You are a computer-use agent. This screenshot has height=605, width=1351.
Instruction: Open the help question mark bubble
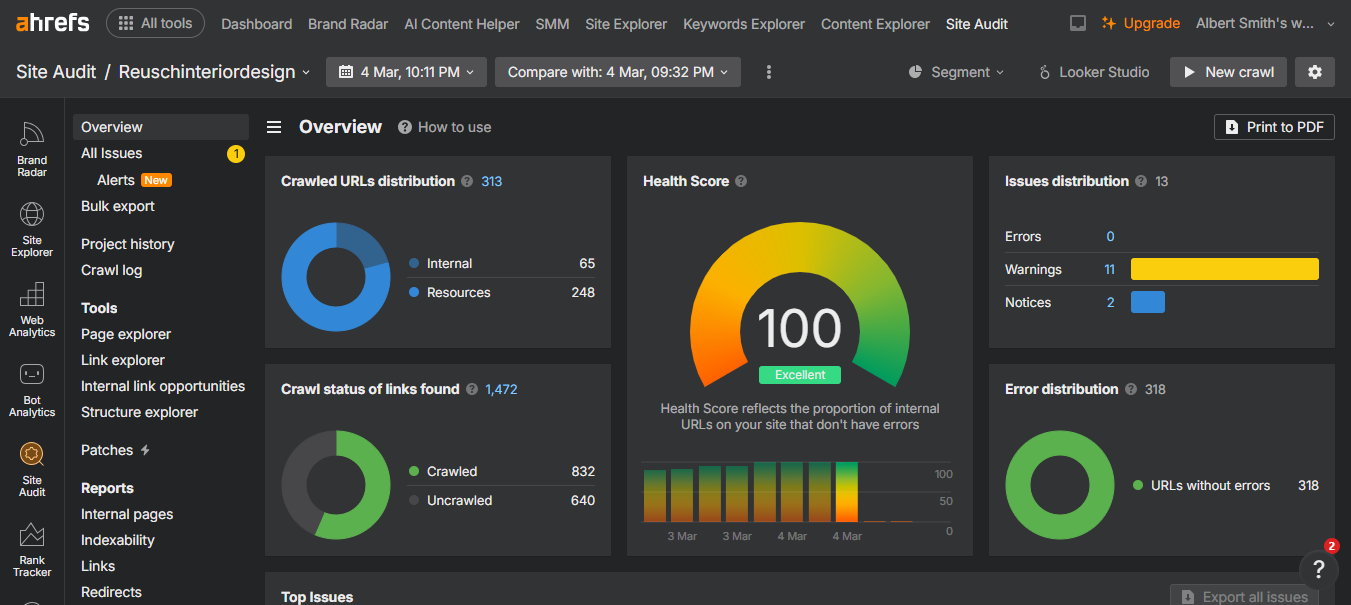pos(1319,569)
